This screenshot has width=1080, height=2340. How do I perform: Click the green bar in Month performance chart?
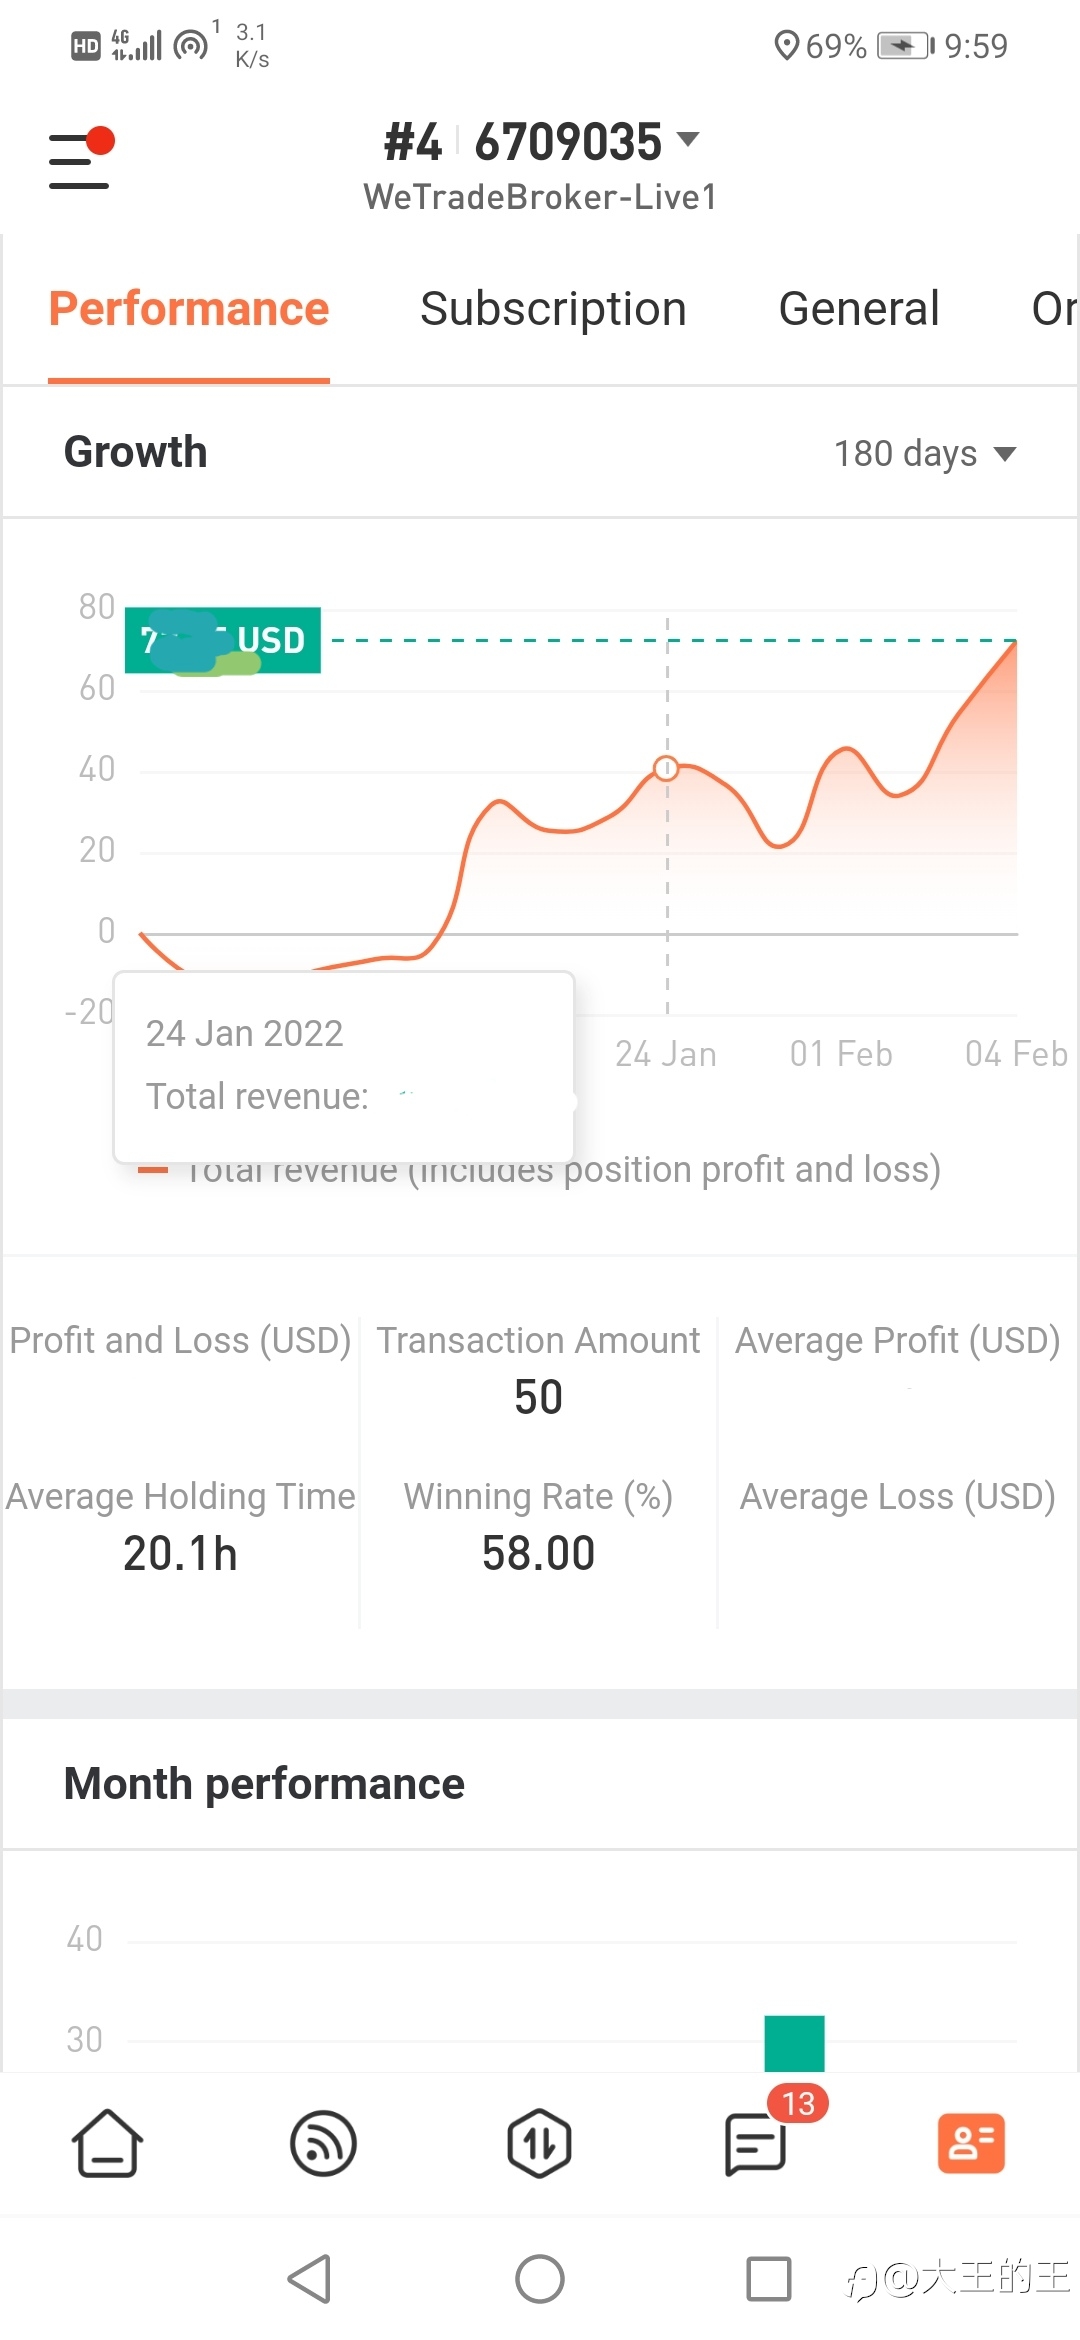pyautogui.click(x=794, y=2043)
